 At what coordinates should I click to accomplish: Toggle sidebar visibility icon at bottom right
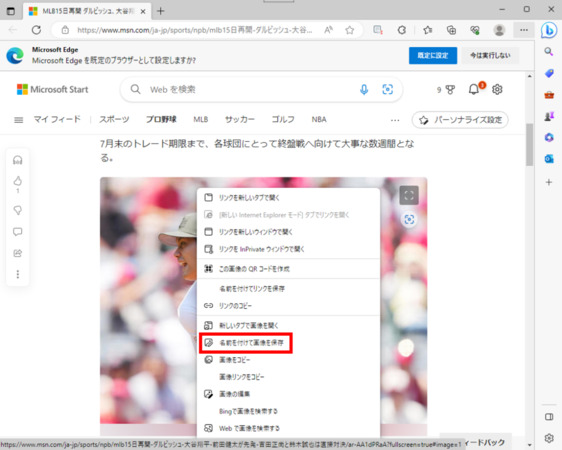point(549,417)
